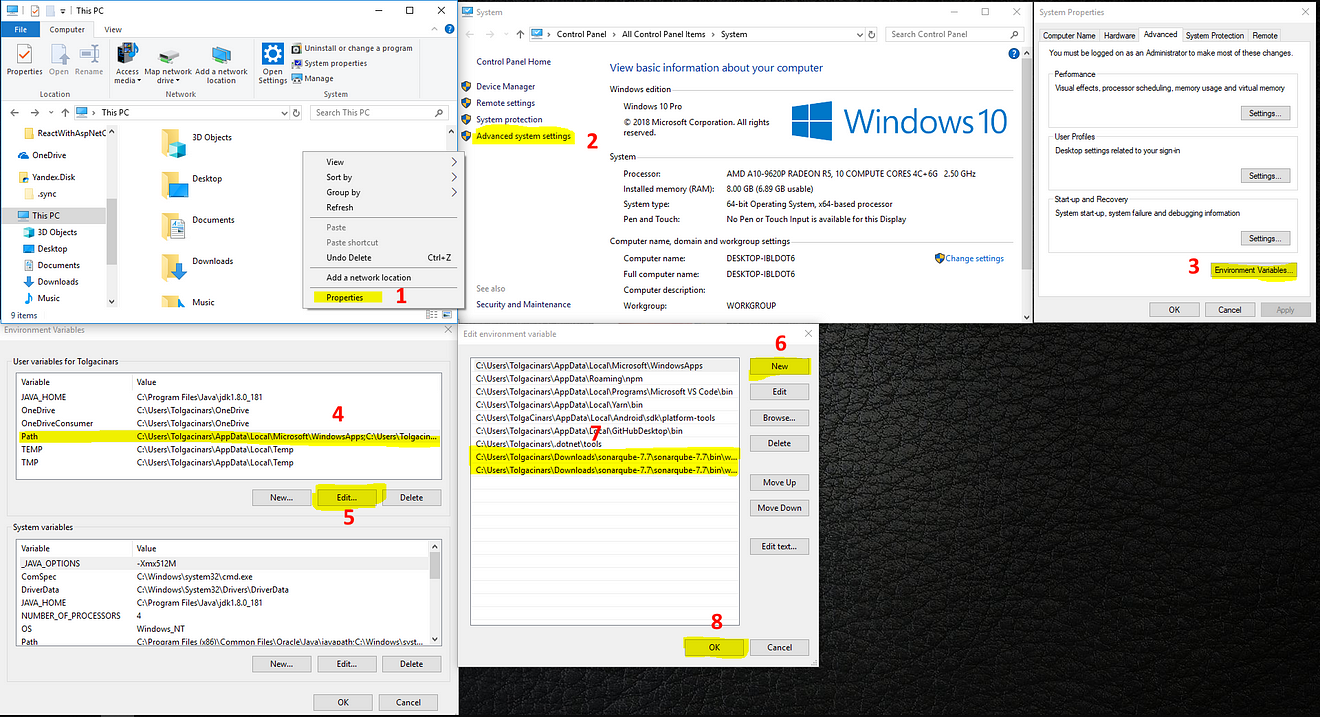Image resolution: width=1320 pixels, height=717 pixels.
Task: Switch to the Remote tab in System Properties
Action: coord(1265,35)
